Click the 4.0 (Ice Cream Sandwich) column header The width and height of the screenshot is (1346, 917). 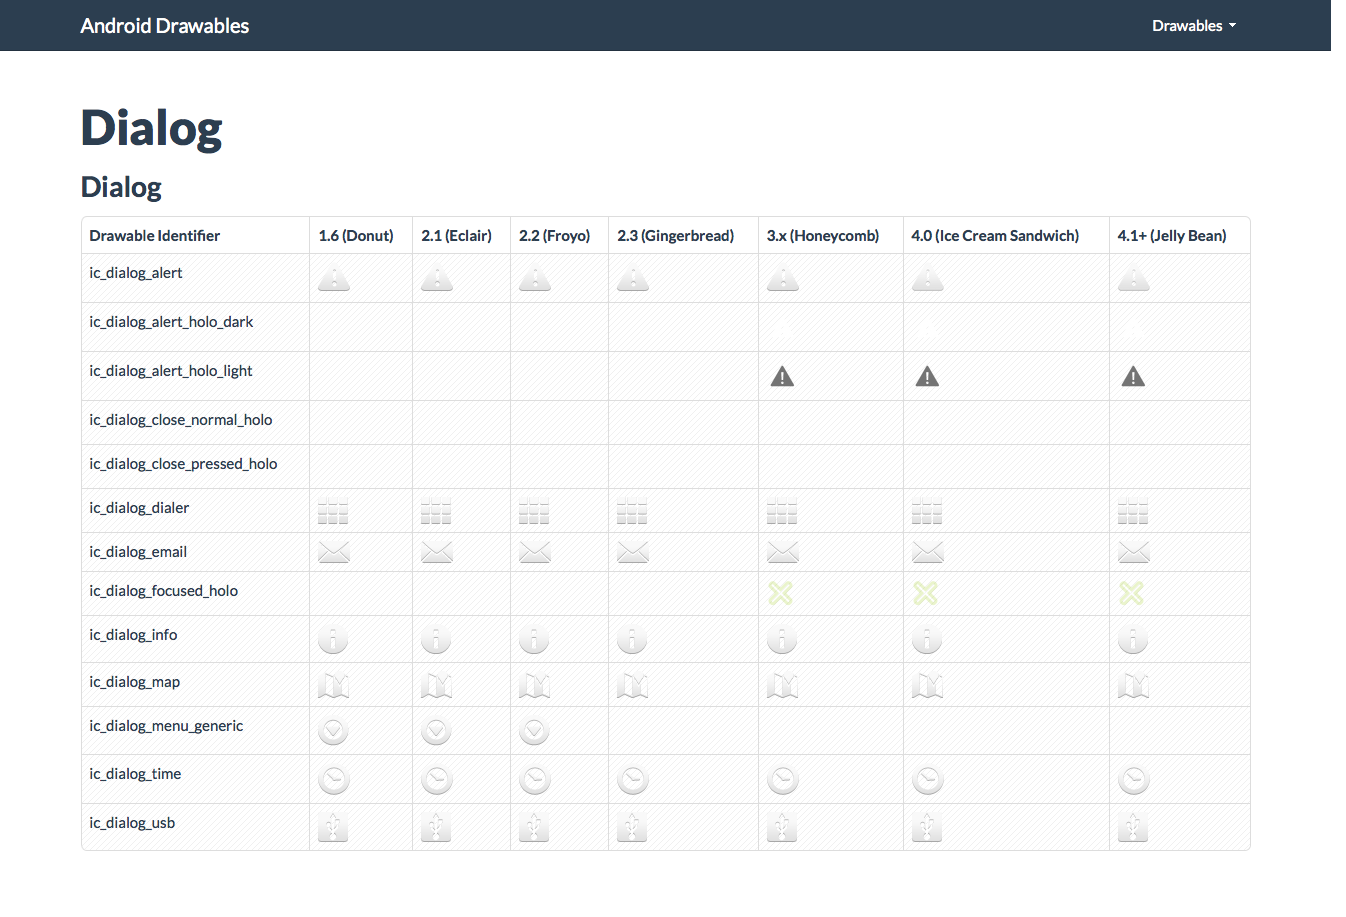click(x=995, y=236)
